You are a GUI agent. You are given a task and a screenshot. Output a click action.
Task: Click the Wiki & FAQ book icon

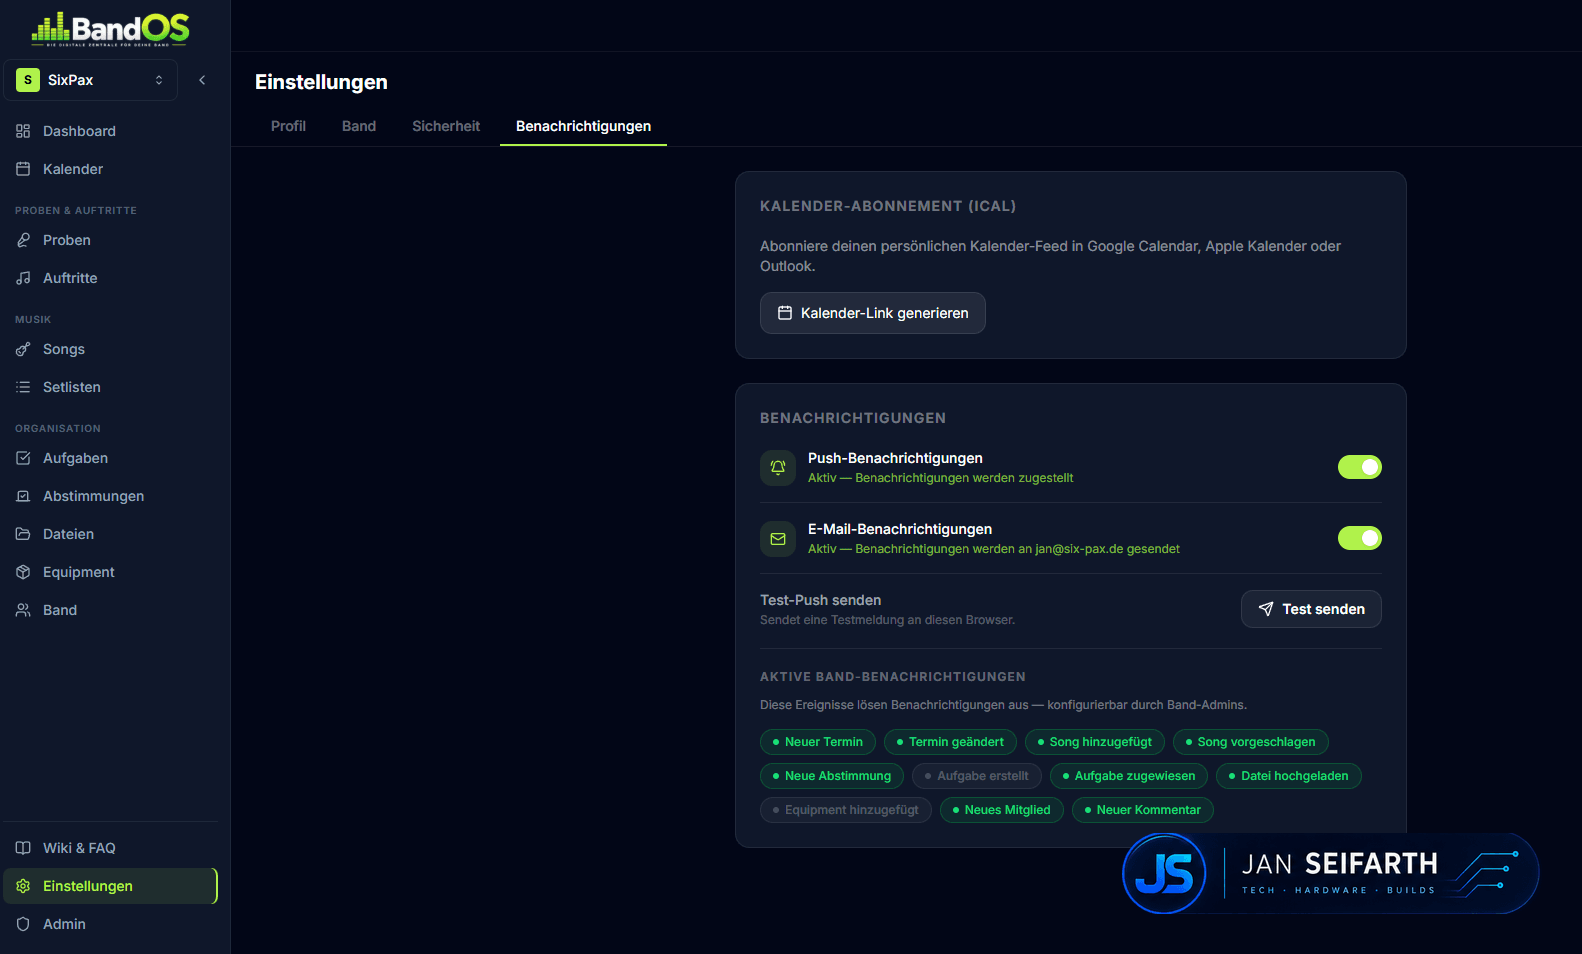click(x=23, y=848)
